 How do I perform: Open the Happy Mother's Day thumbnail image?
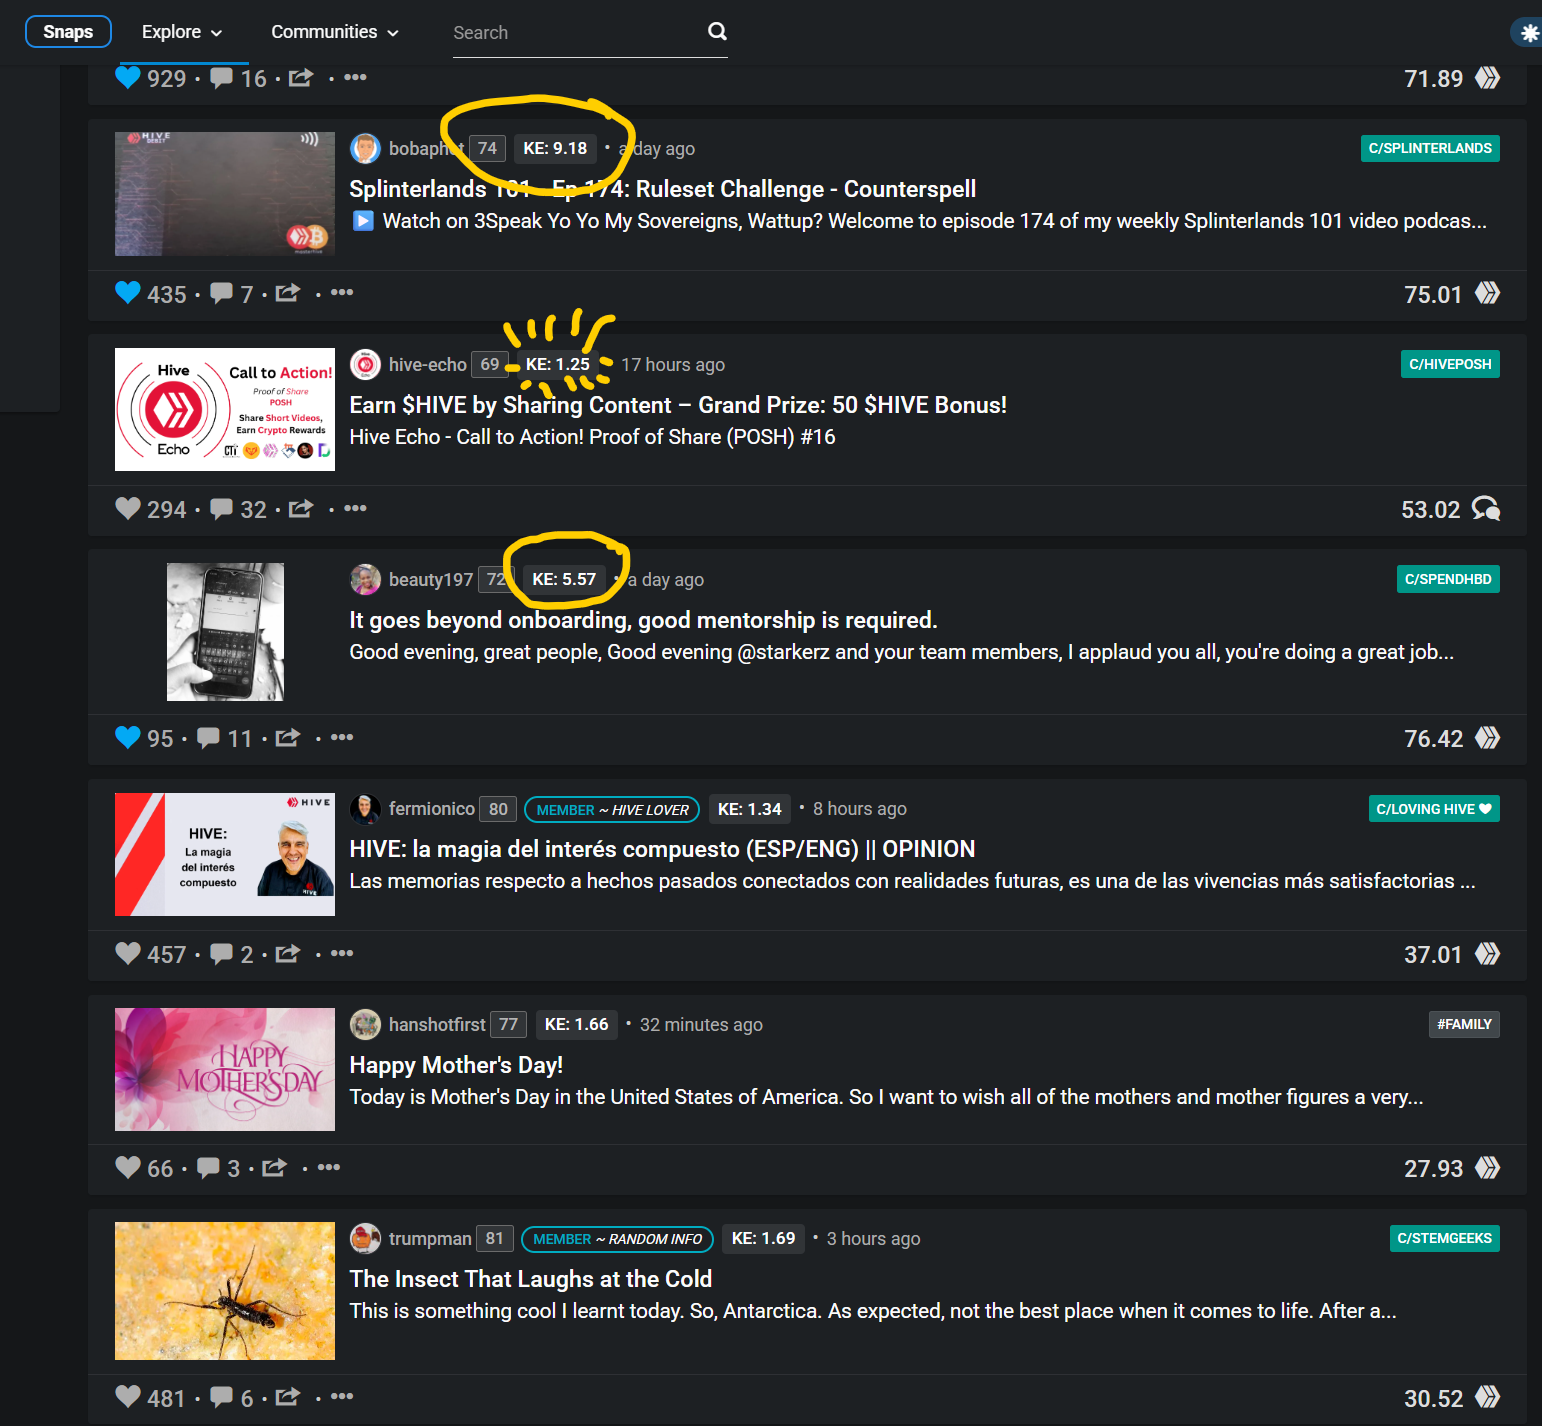pyautogui.click(x=225, y=1069)
